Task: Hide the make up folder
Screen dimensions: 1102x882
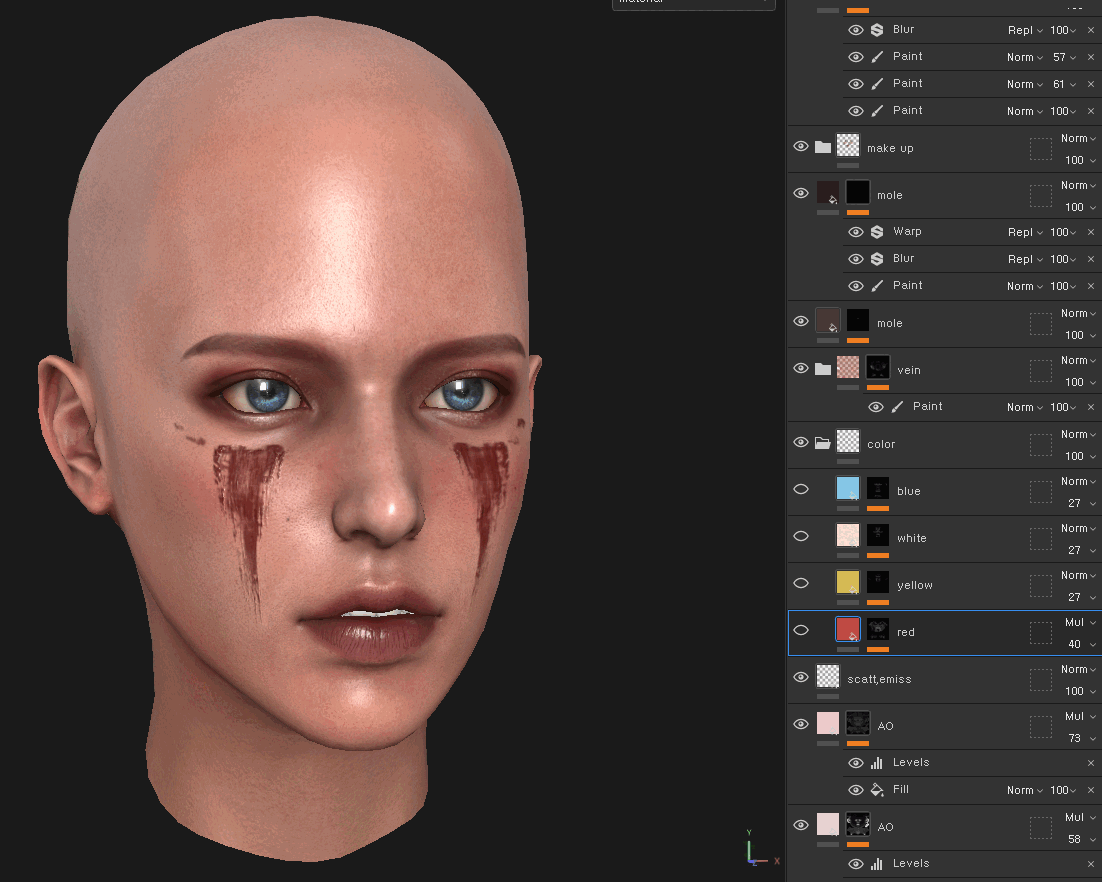Action: click(x=801, y=147)
